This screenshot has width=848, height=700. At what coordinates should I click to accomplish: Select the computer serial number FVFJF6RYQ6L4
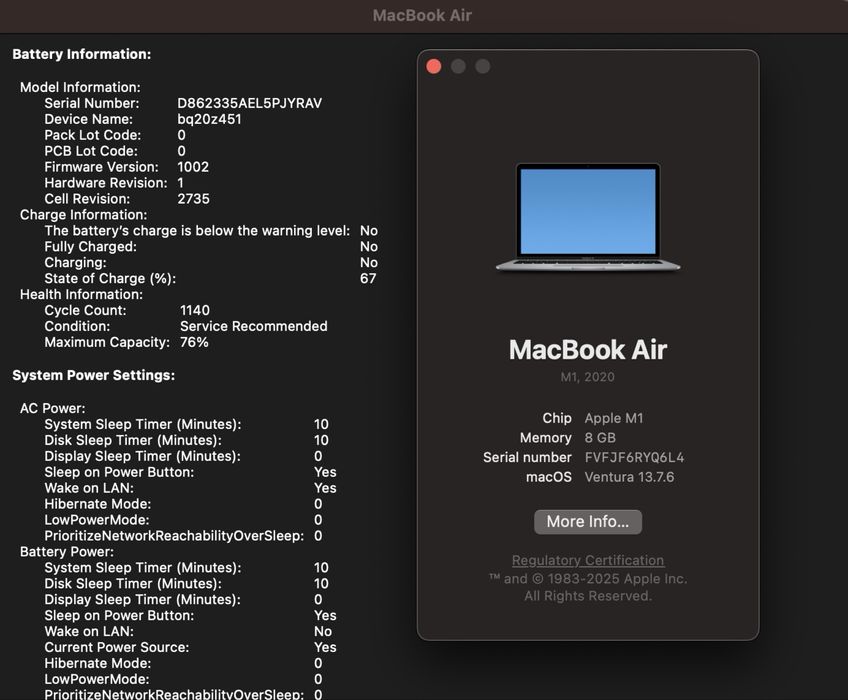(x=634, y=458)
